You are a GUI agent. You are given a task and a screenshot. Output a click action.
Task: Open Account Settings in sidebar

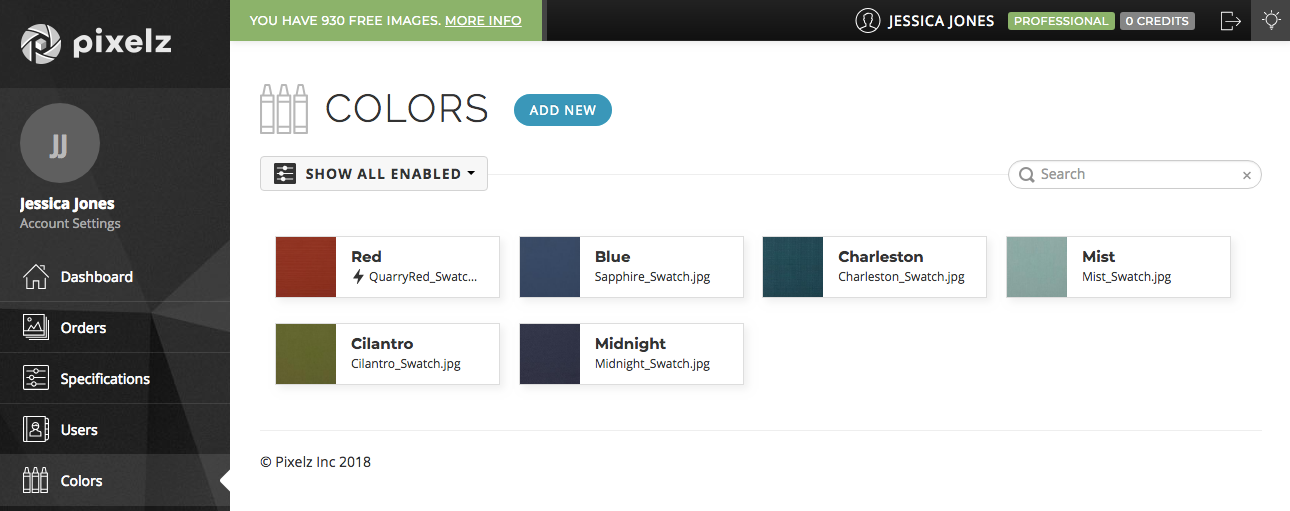pyautogui.click(x=70, y=224)
